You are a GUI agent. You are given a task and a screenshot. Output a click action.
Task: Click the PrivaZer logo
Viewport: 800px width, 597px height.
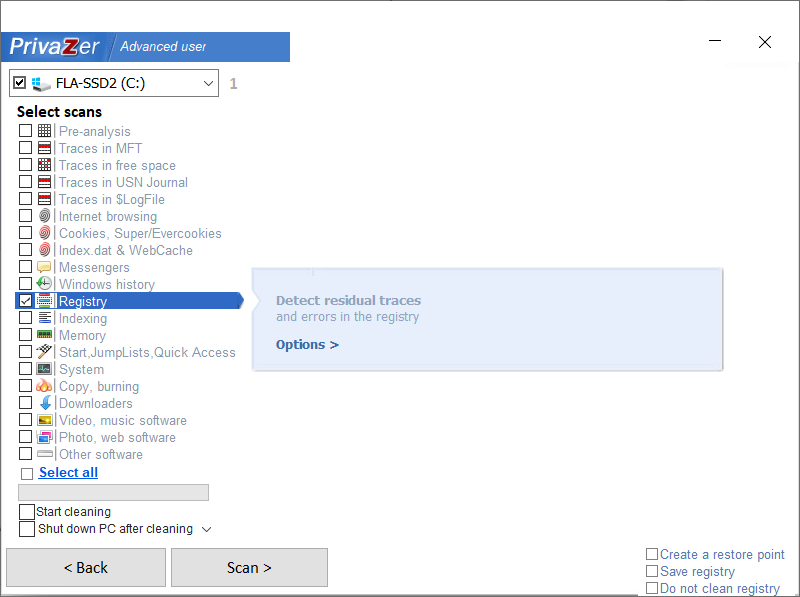click(x=55, y=47)
